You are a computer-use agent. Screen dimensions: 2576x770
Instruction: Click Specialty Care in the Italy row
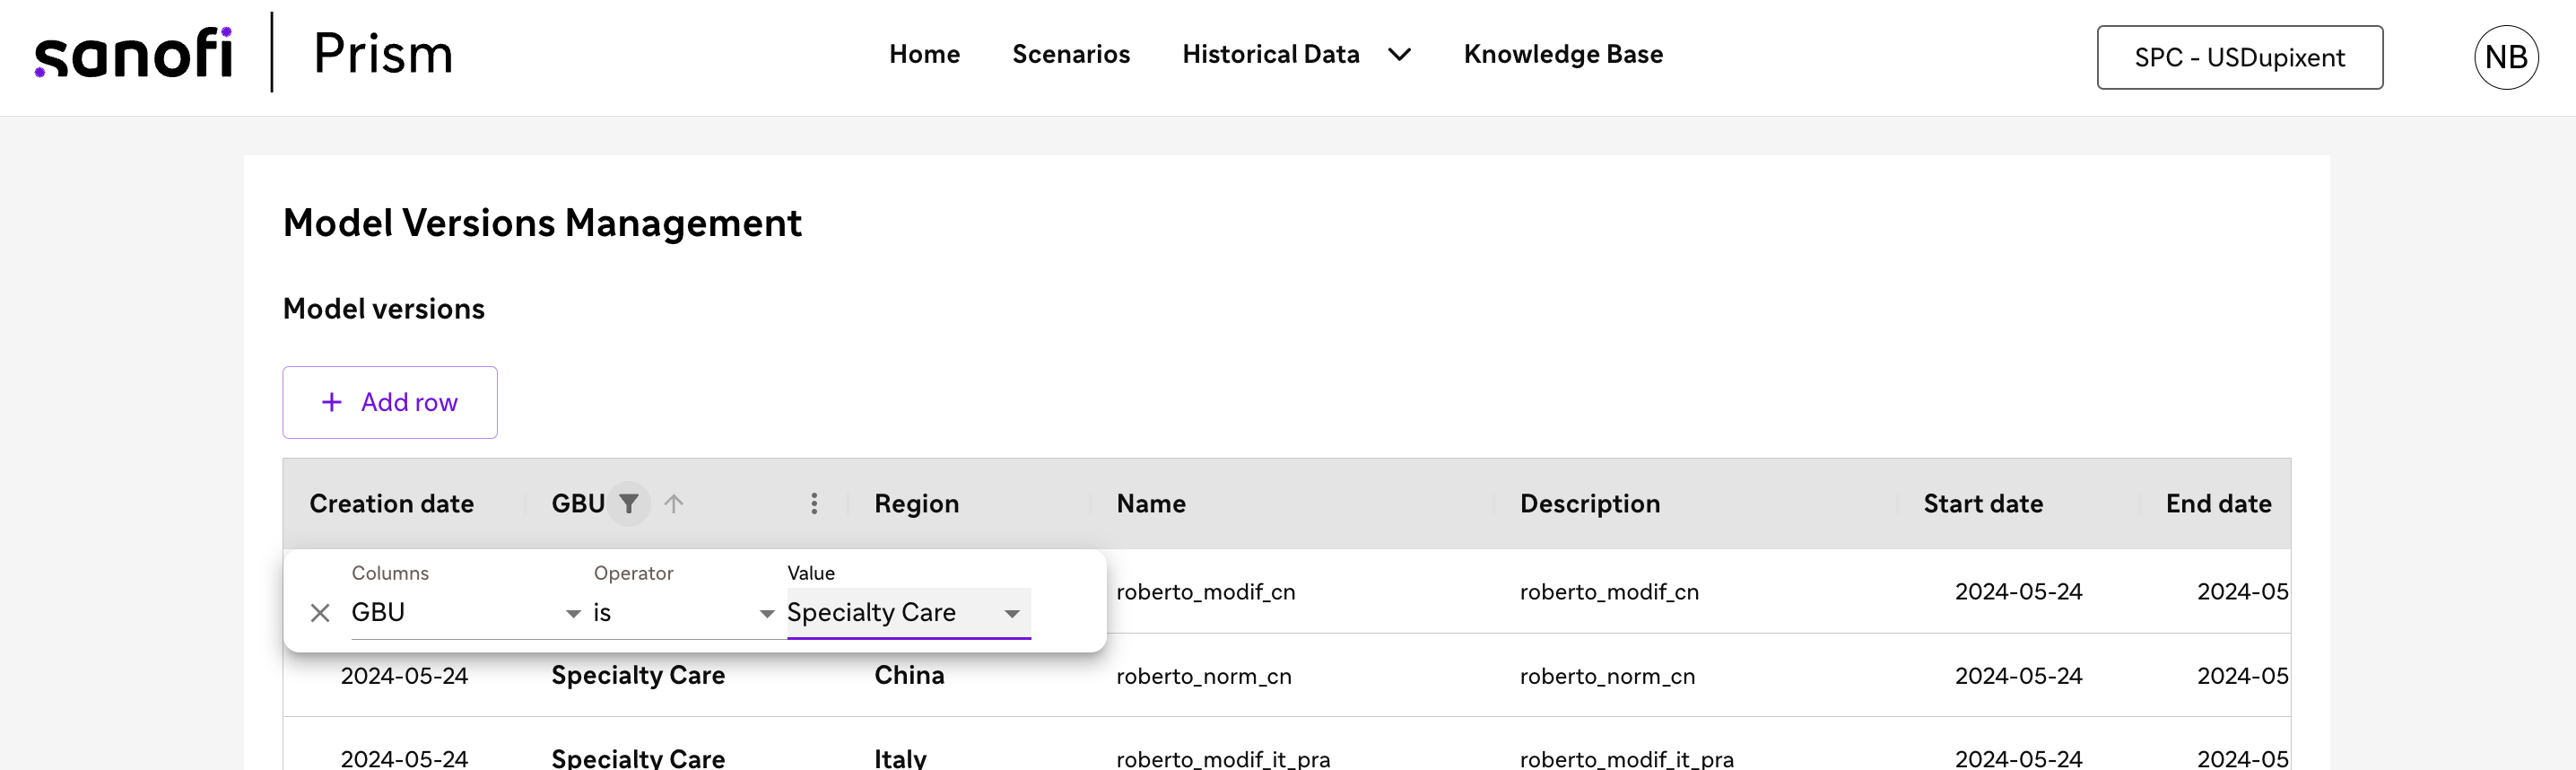pos(638,759)
